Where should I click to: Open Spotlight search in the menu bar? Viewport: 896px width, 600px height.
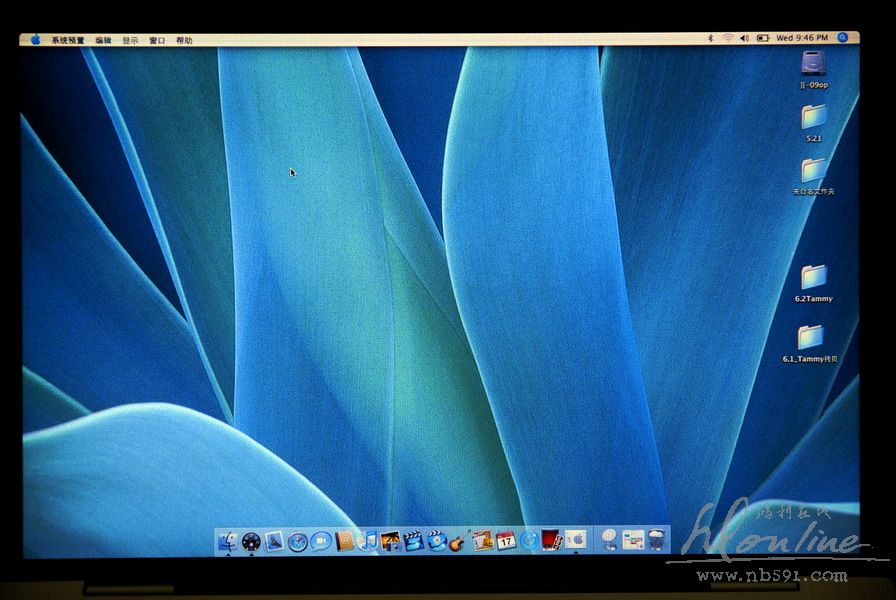pos(842,37)
